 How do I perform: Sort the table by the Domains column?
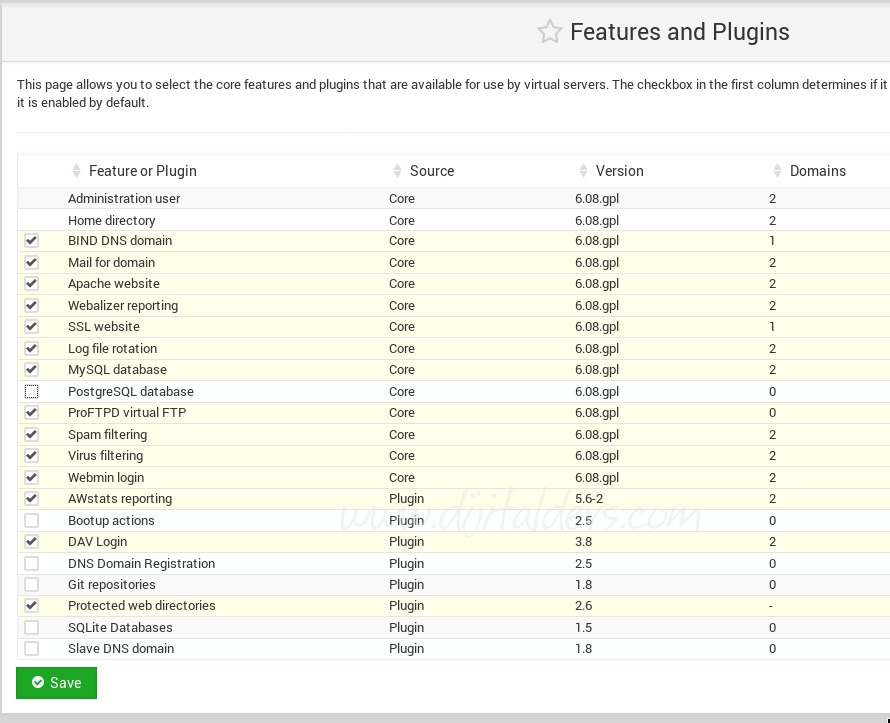click(x=779, y=170)
